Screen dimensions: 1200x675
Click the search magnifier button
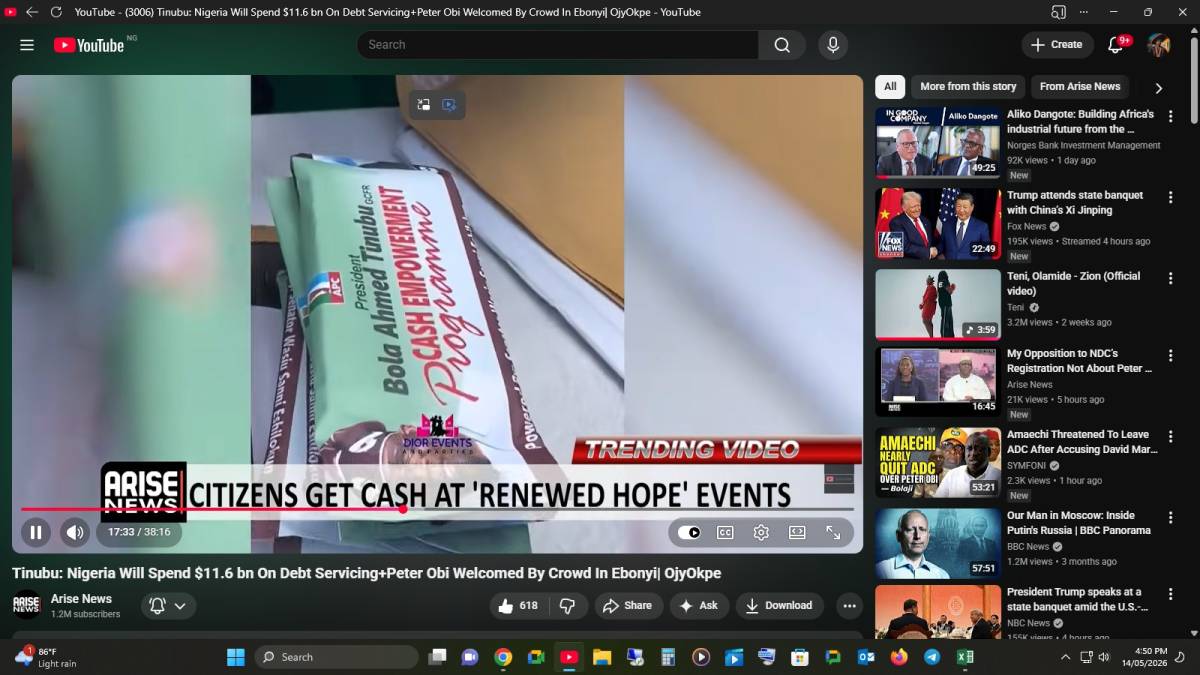782,45
